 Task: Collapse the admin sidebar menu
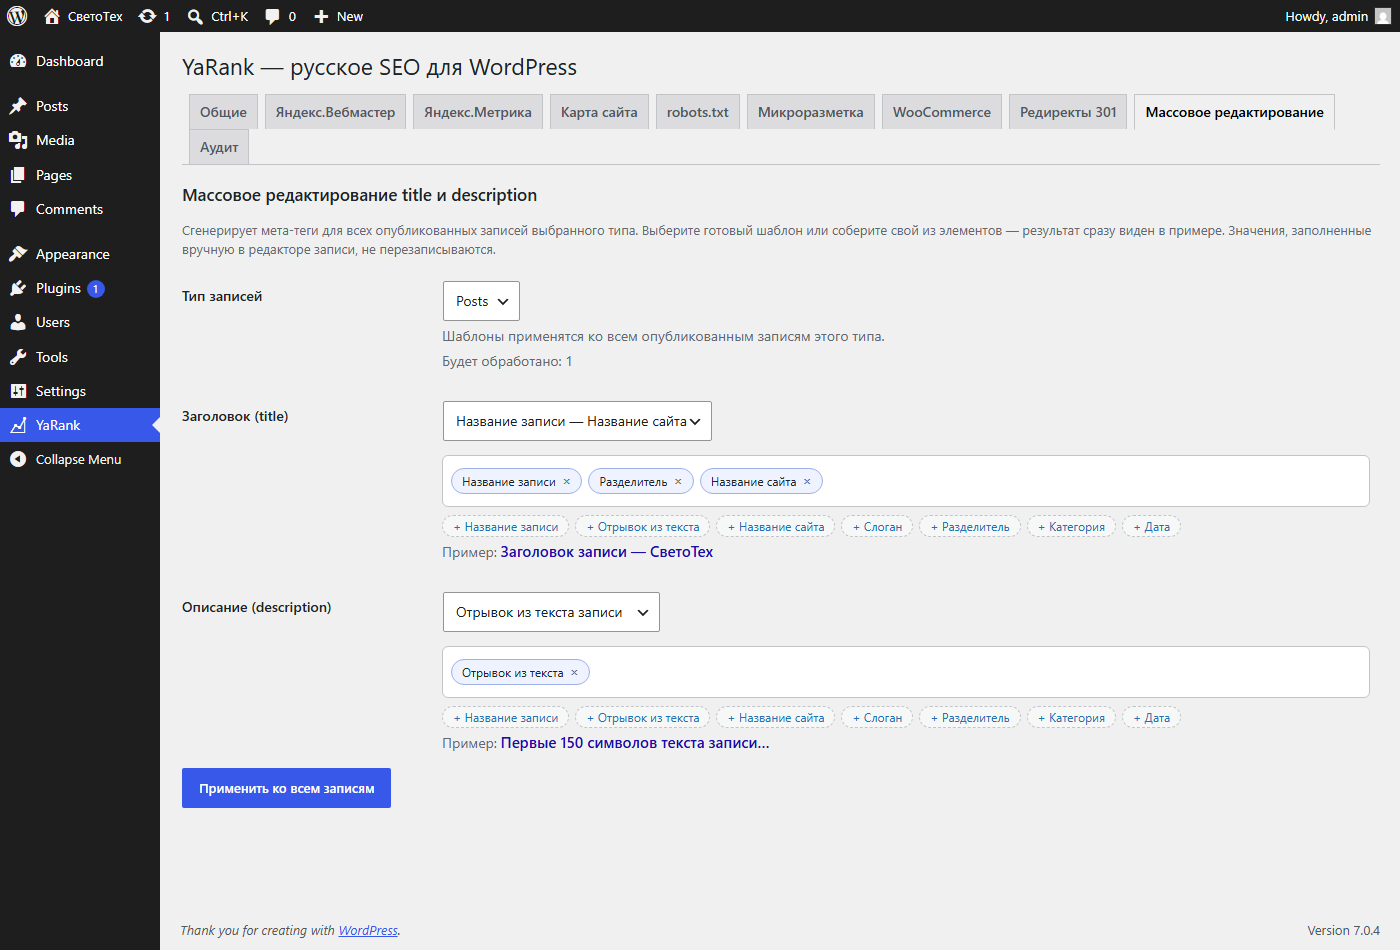point(80,459)
